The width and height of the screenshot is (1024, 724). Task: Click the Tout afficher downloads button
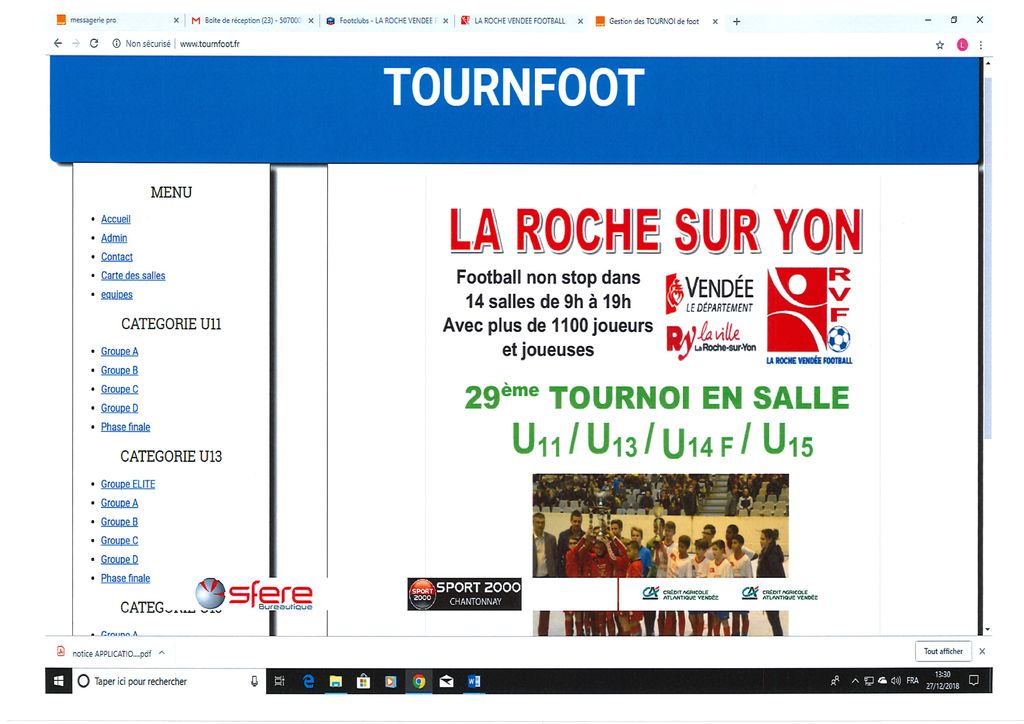943,651
